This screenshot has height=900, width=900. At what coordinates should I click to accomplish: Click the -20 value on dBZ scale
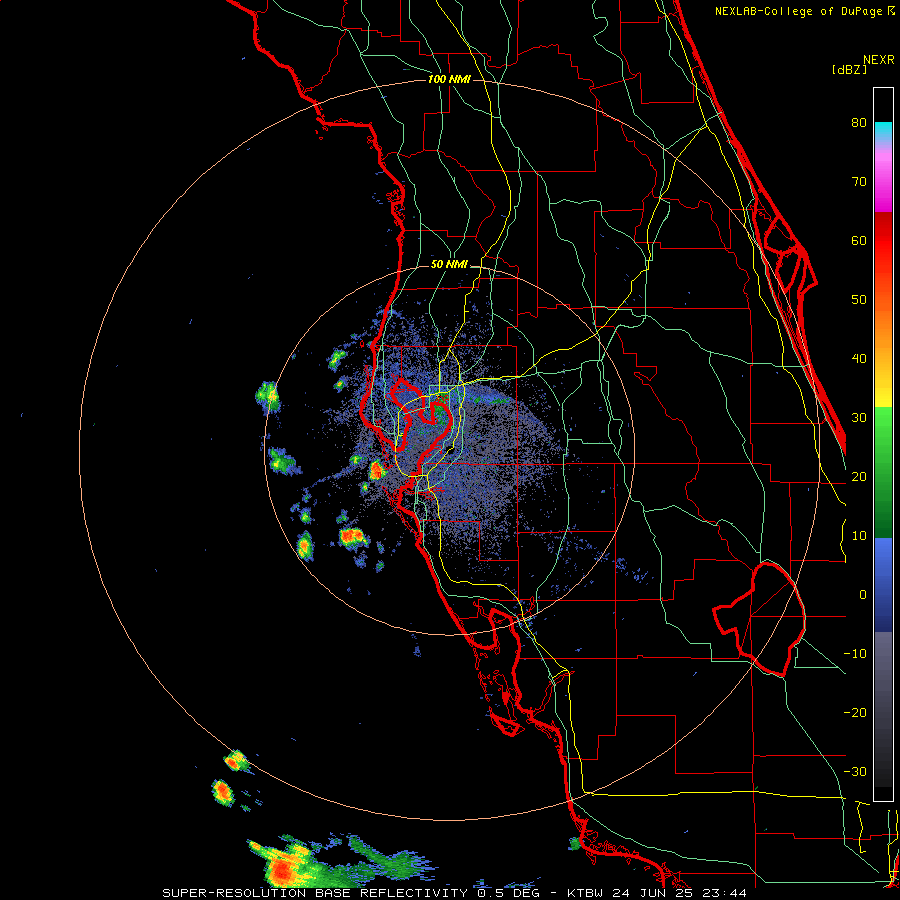coord(855,713)
